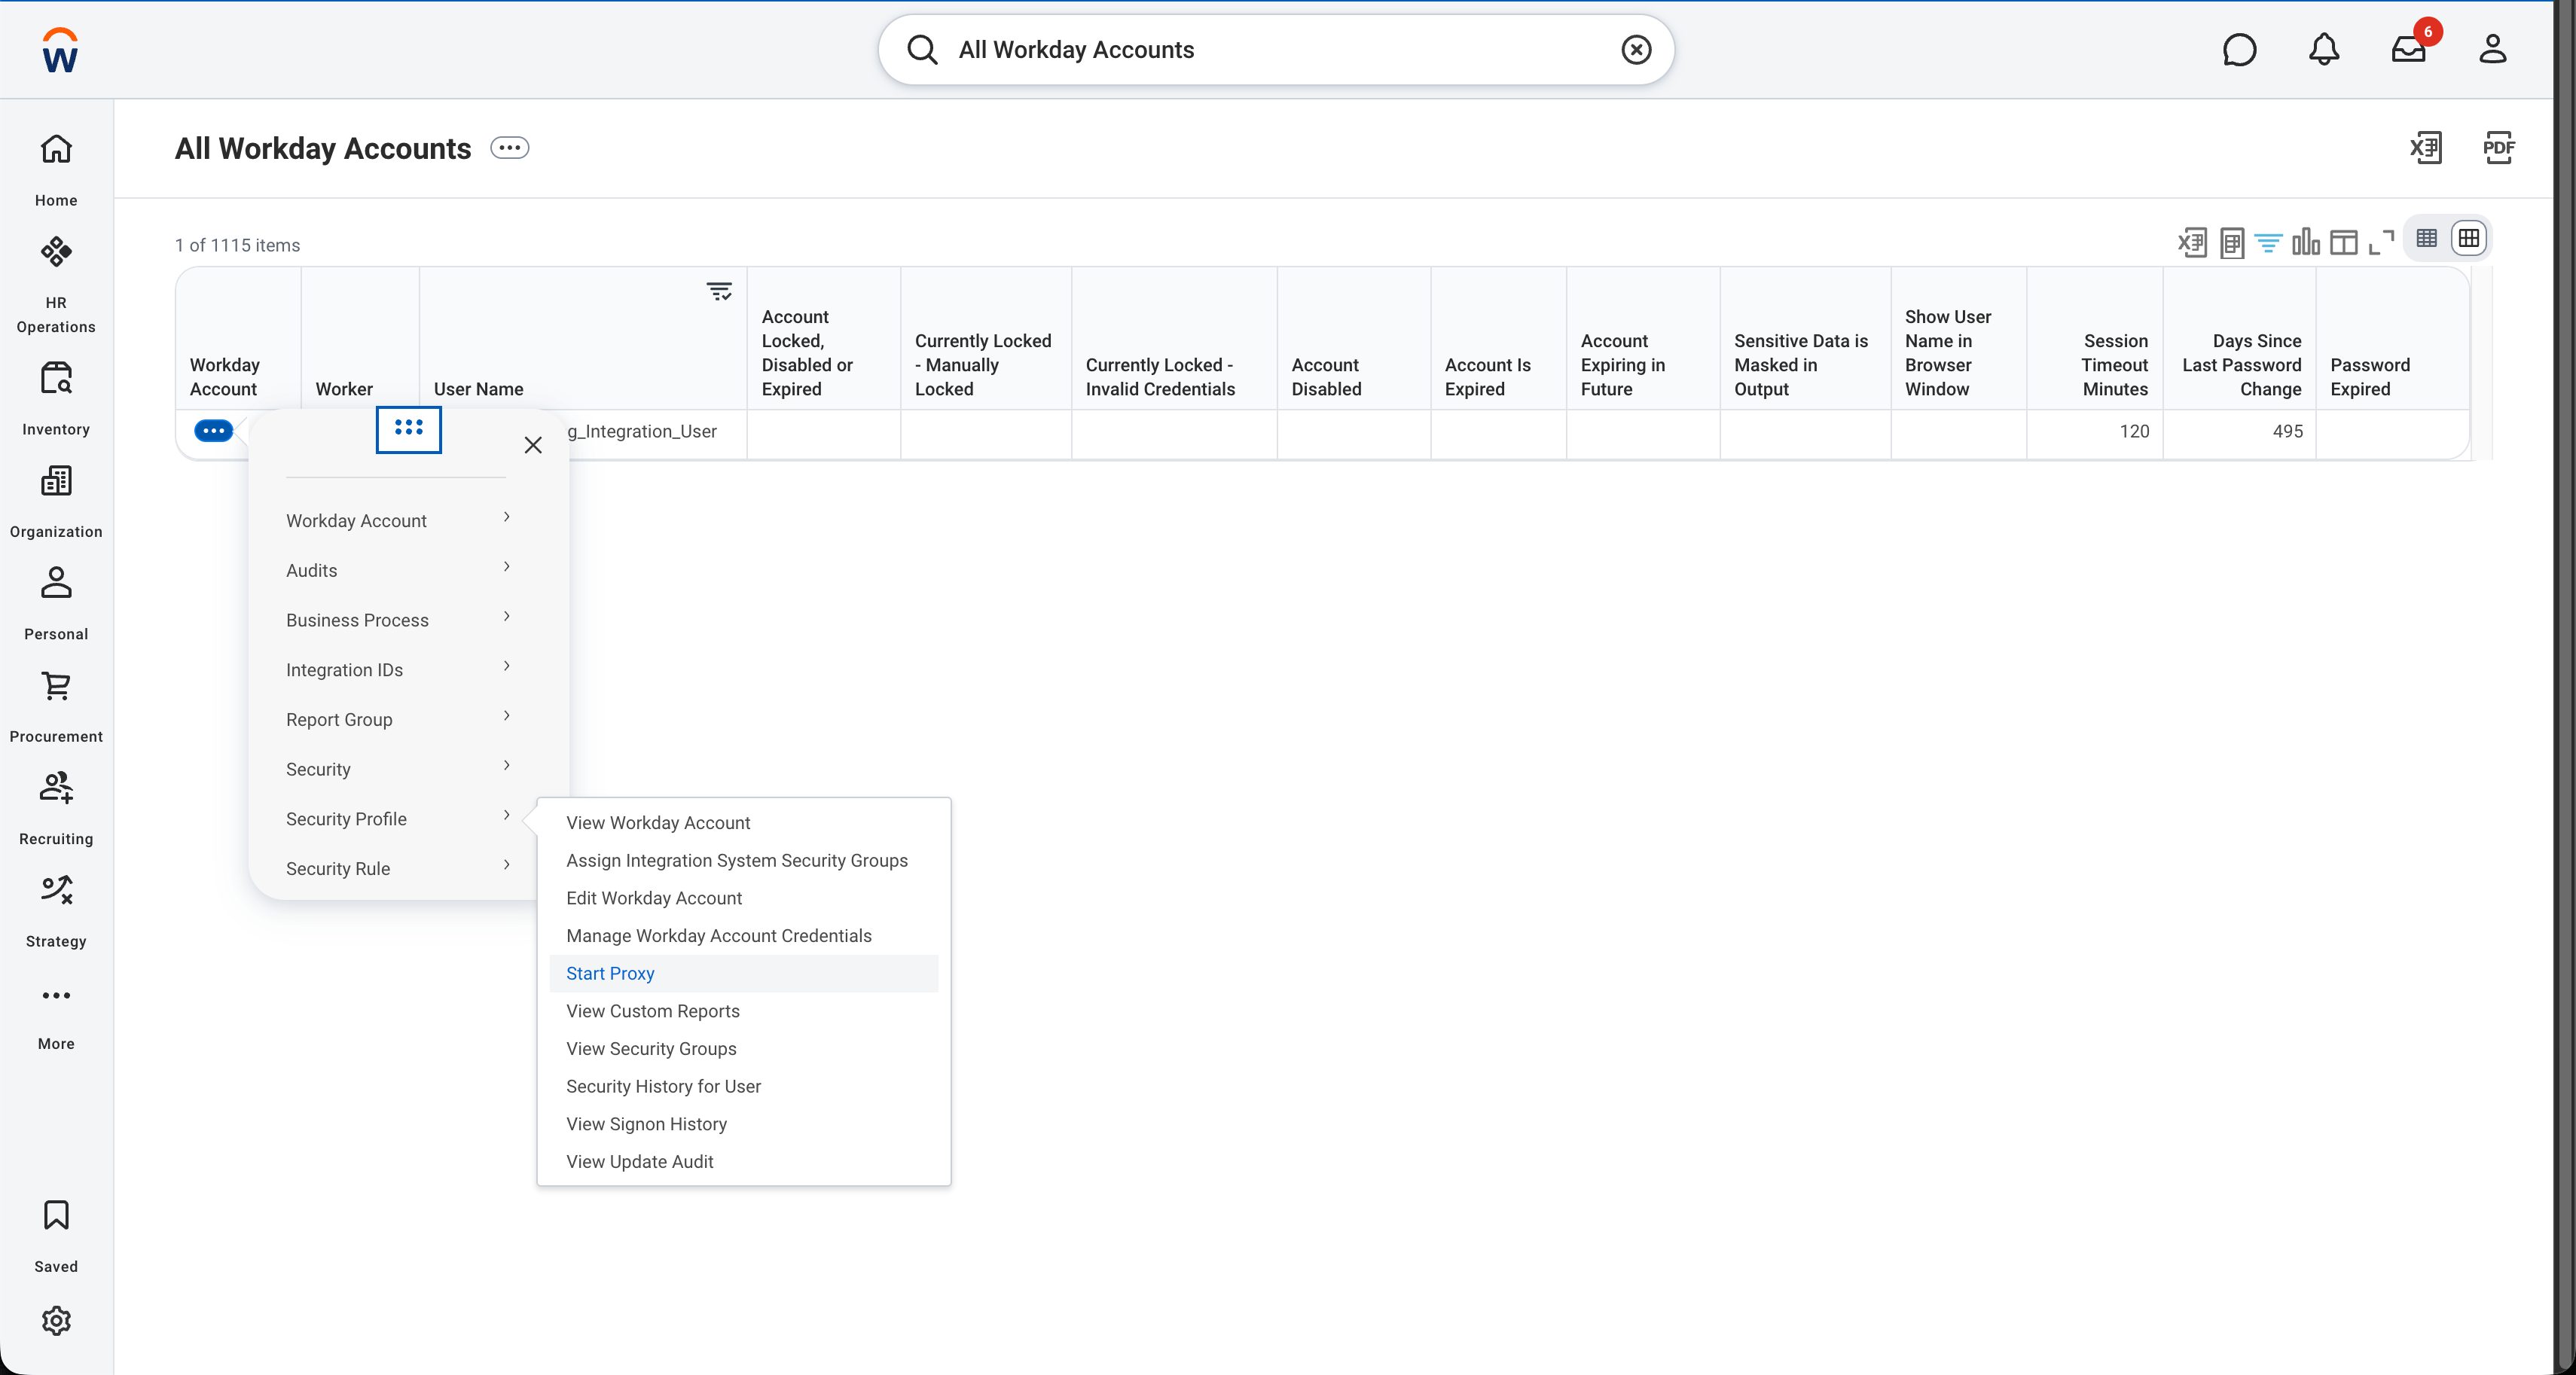Clear the search box with X icon
This screenshot has height=1375, width=2576.
click(x=1636, y=50)
